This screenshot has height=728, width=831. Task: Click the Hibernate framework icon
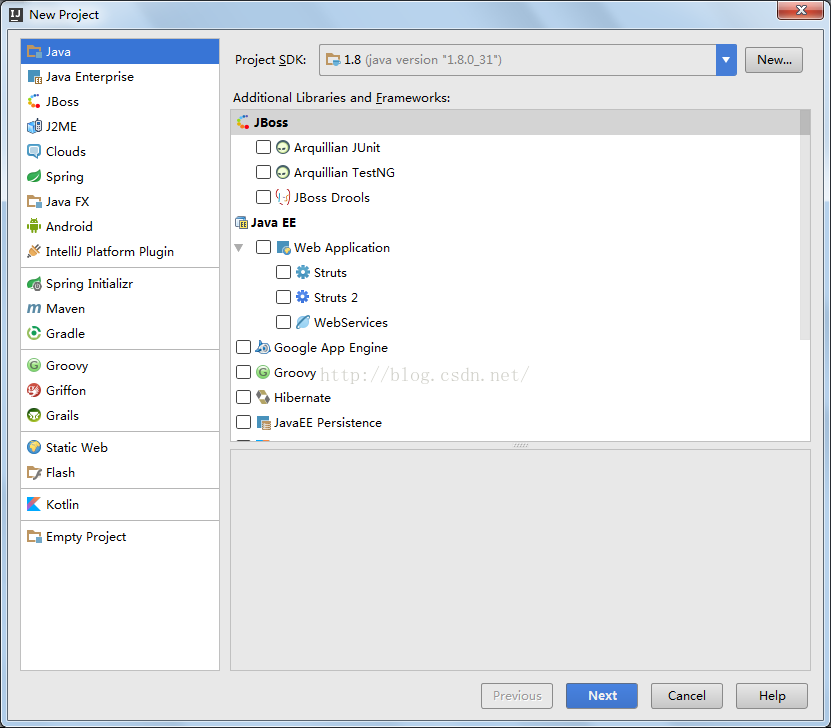click(x=263, y=397)
